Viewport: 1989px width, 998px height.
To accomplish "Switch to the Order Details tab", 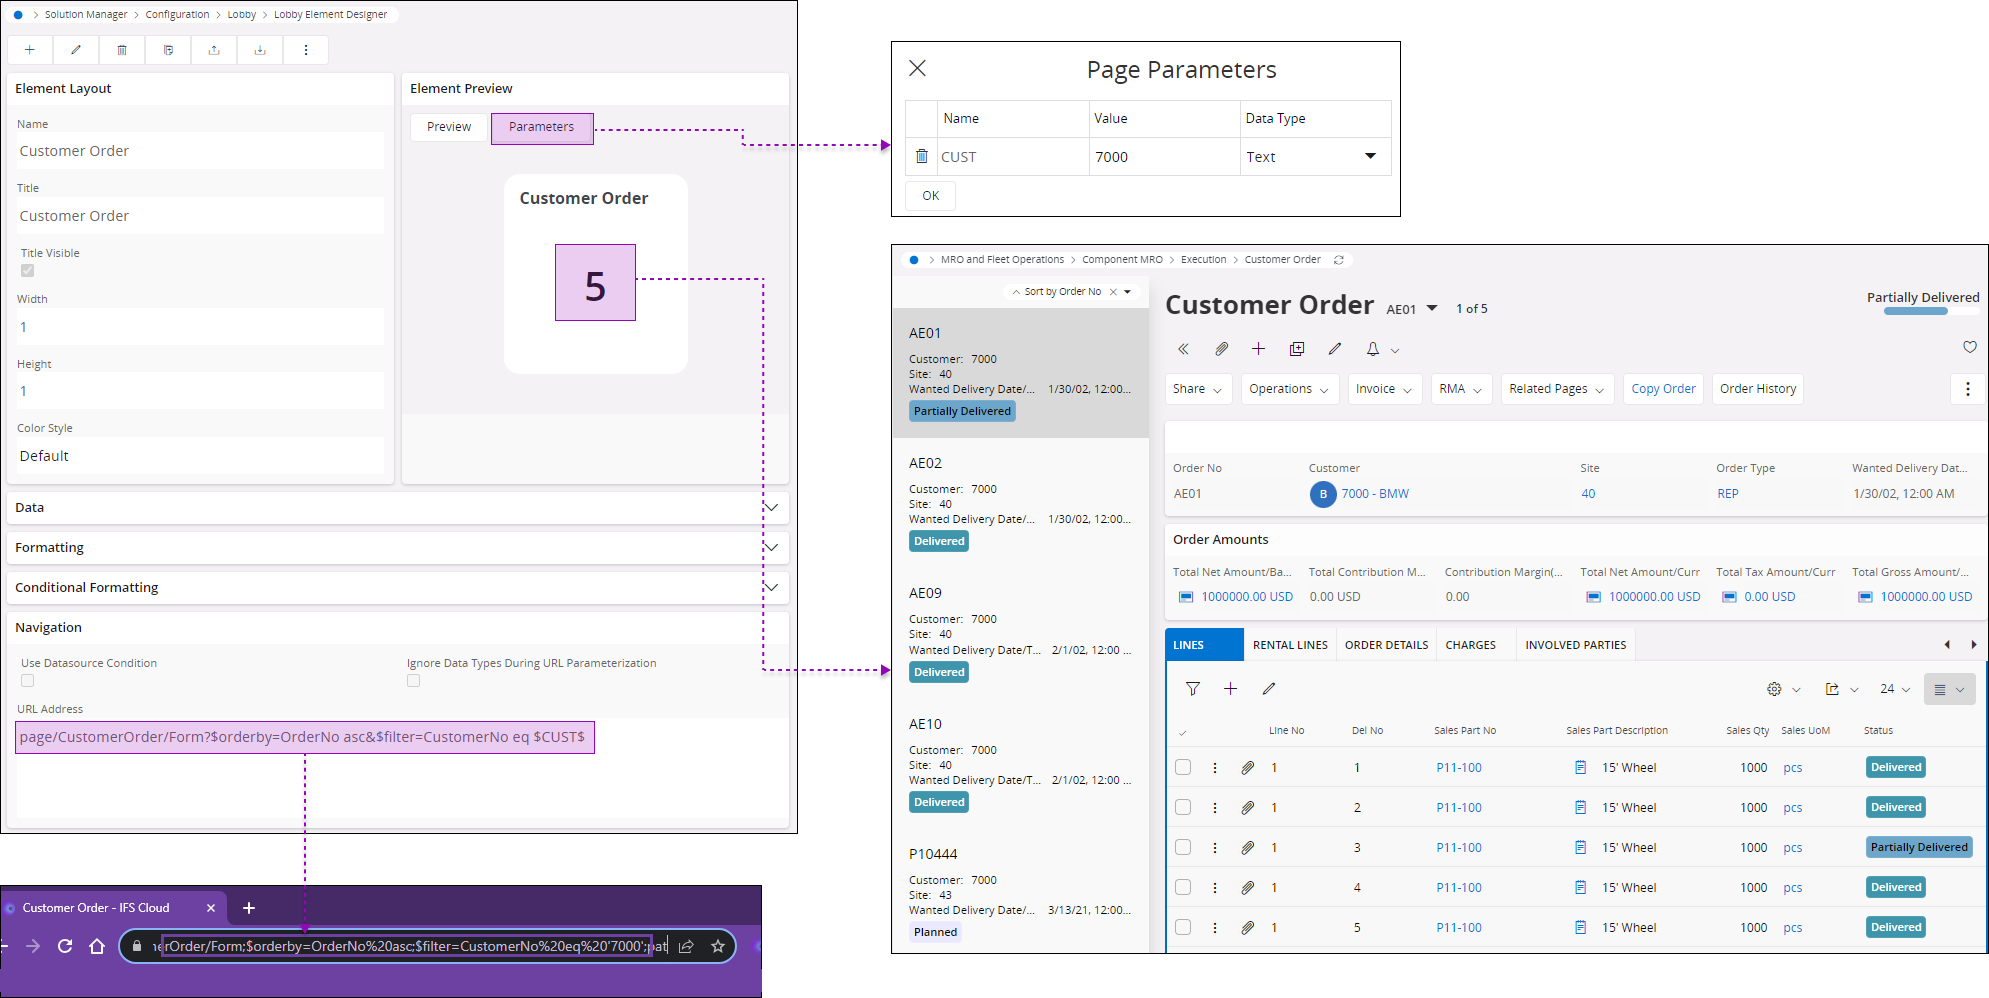I will (x=1386, y=645).
